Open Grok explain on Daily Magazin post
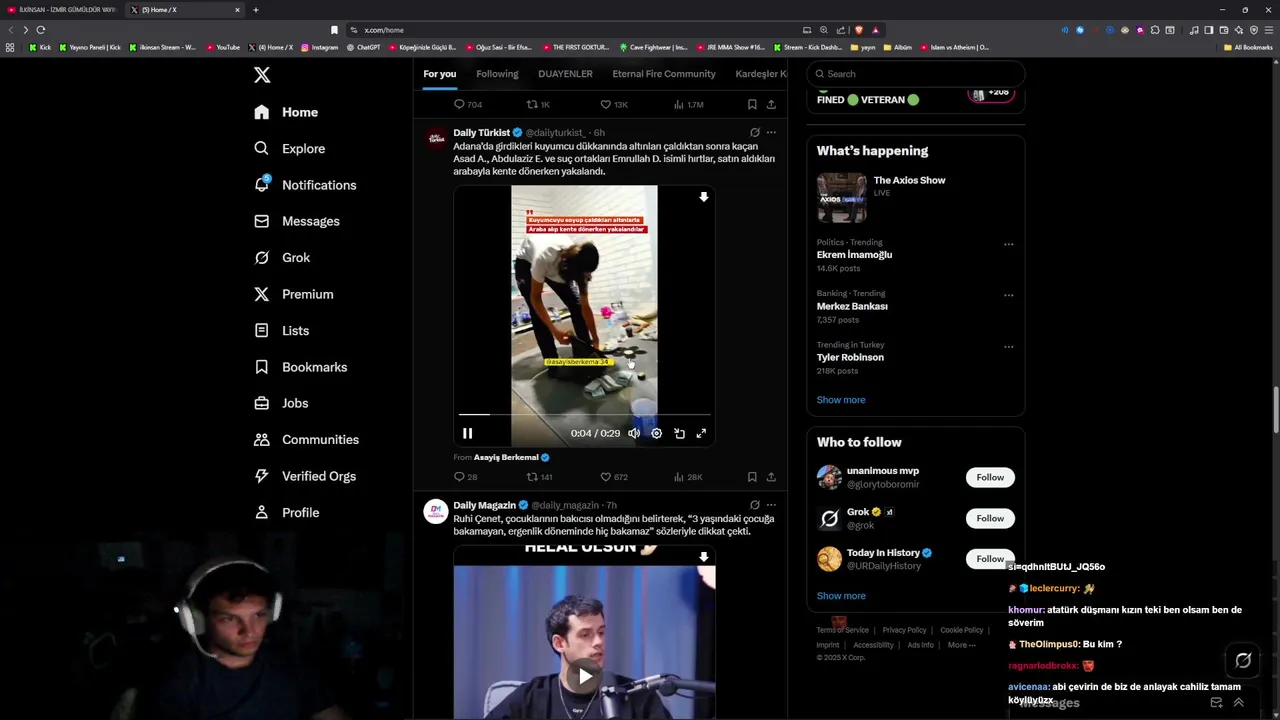1280x720 pixels. (755, 505)
